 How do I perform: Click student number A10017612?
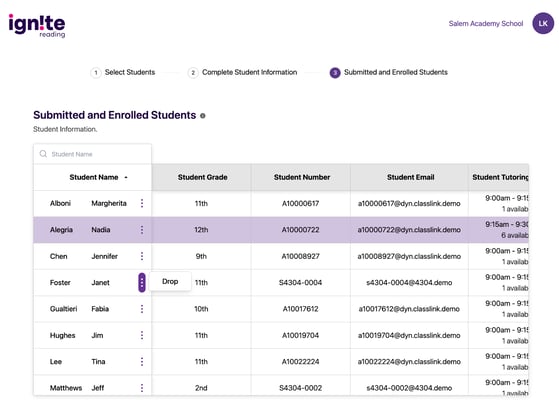(301, 309)
